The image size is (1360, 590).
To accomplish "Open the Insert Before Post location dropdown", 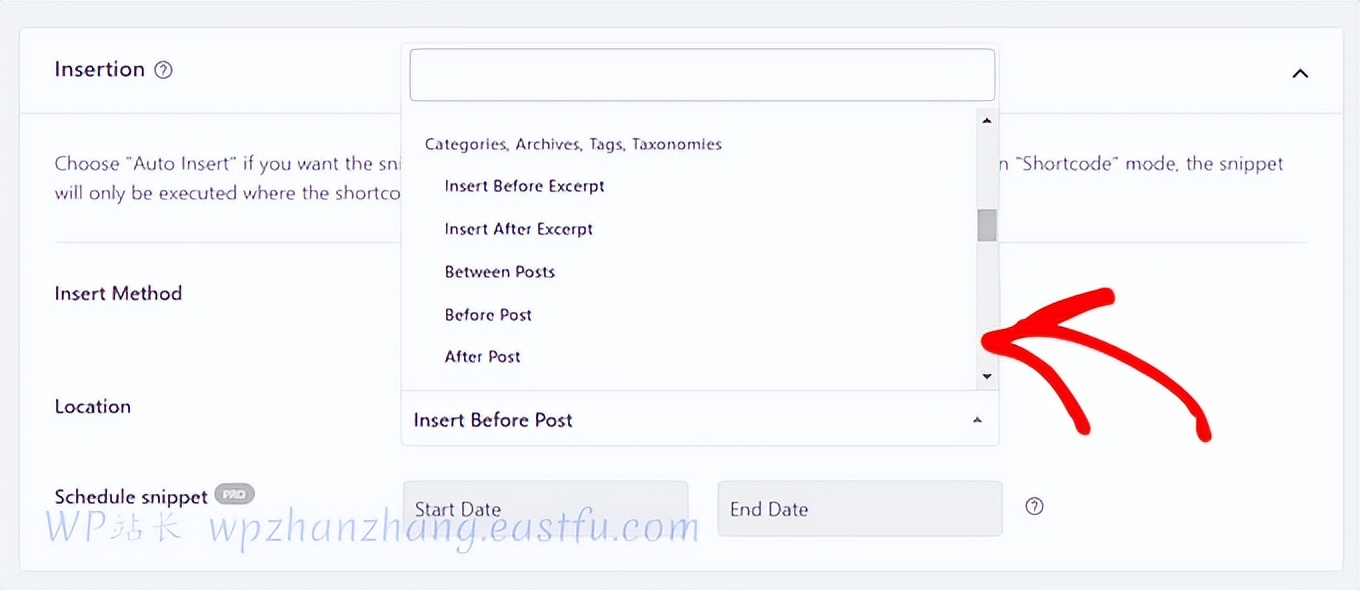I will pos(690,420).
